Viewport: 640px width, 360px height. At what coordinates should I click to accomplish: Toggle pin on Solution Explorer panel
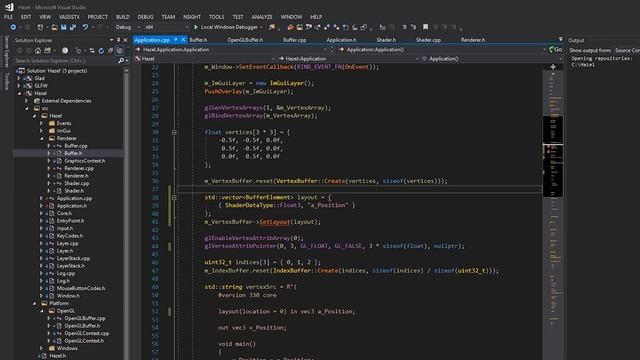[118, 40]
